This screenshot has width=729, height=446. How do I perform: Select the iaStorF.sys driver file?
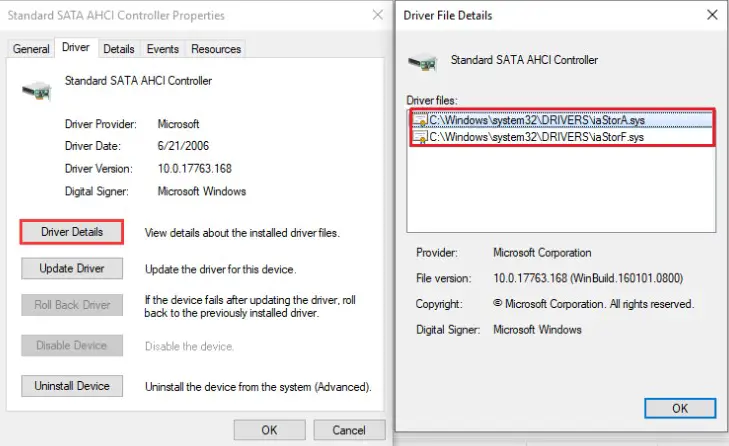pyautogui.click(x=562, y=137)
